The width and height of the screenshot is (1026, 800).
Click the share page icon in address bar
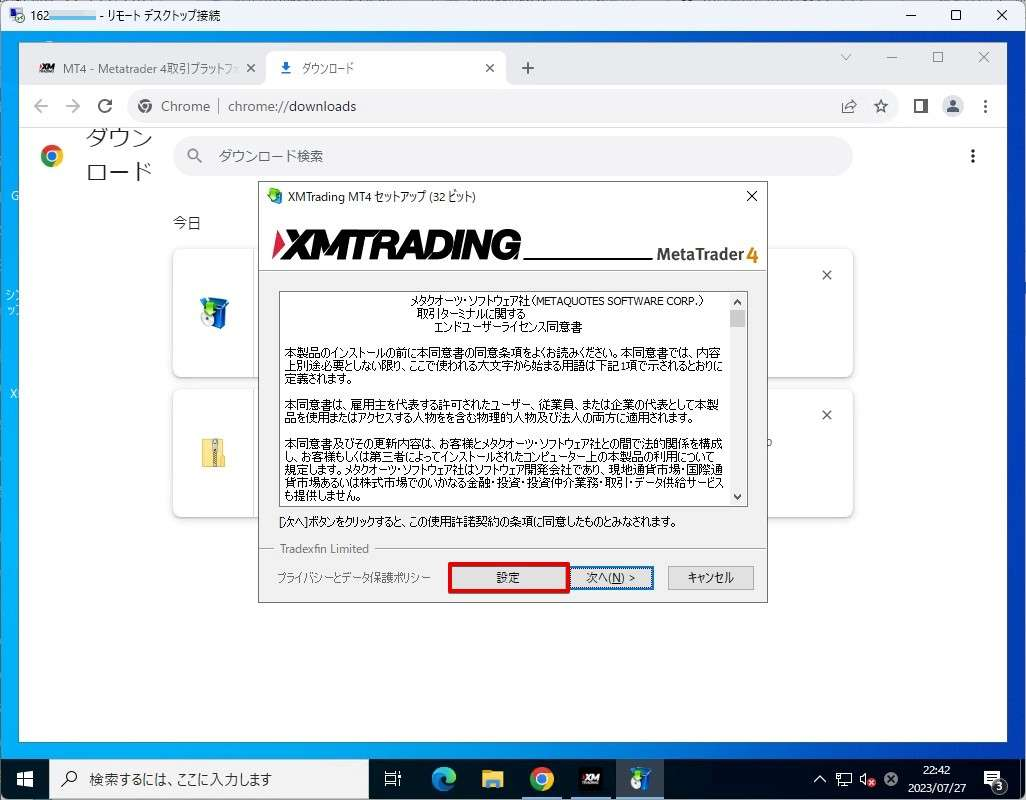click(849, 106)
